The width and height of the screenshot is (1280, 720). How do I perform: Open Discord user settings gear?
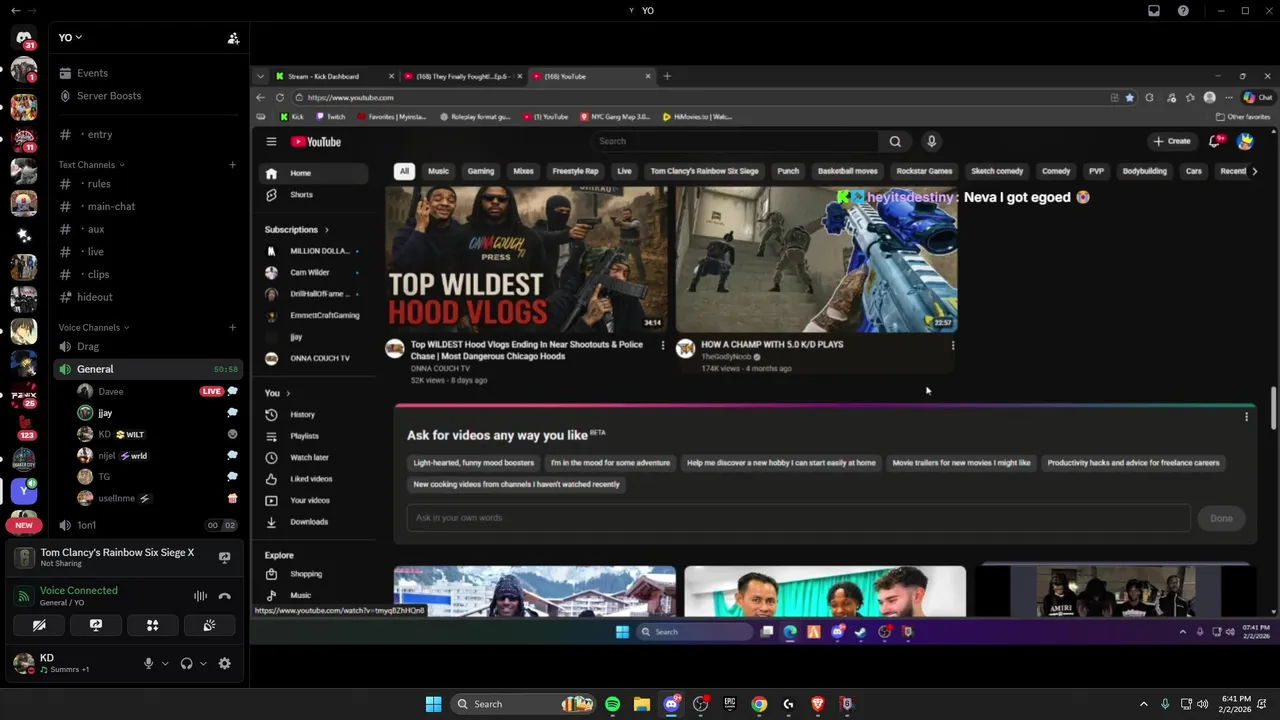pos(225,663)
